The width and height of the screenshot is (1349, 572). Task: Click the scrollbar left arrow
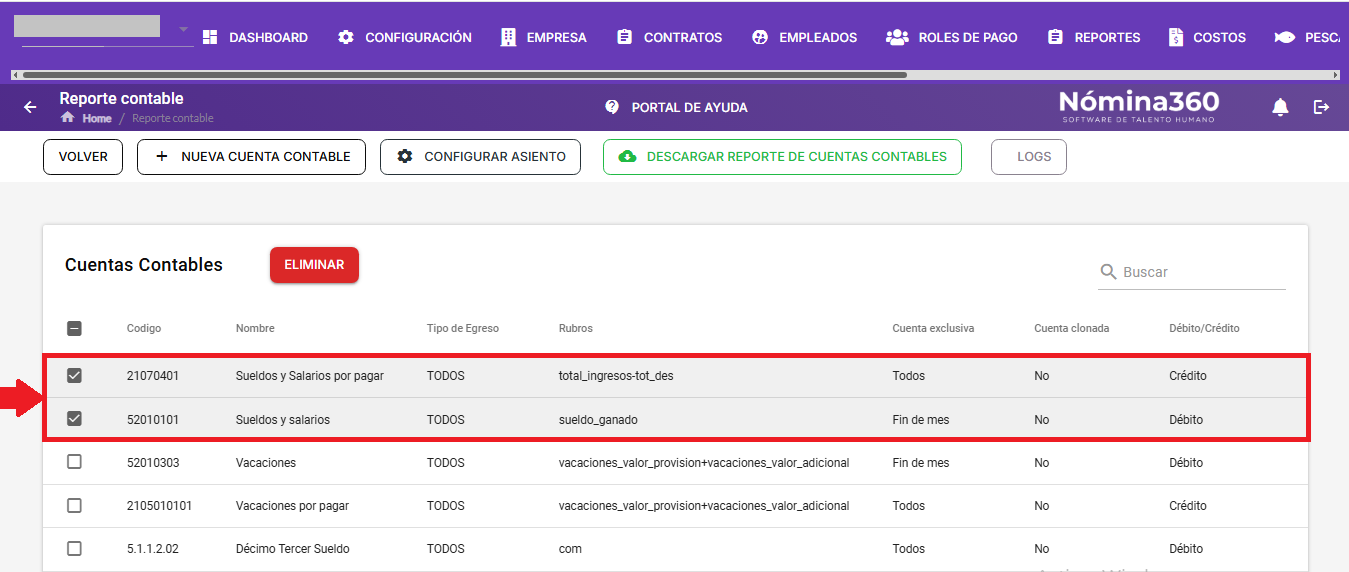point(14,75)
